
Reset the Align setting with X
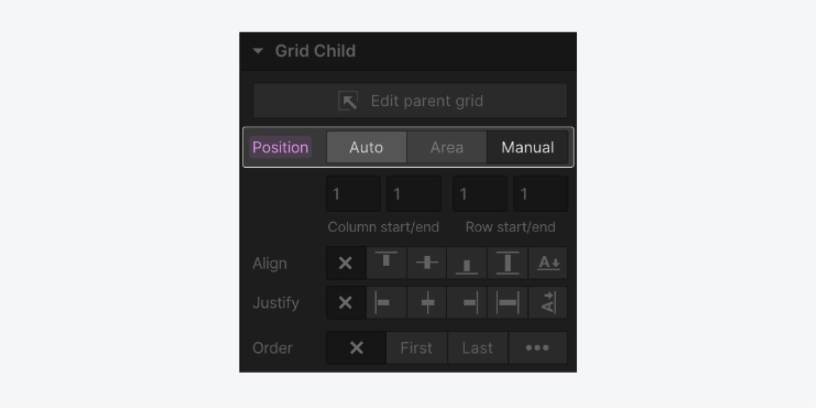tap(345, 263)
